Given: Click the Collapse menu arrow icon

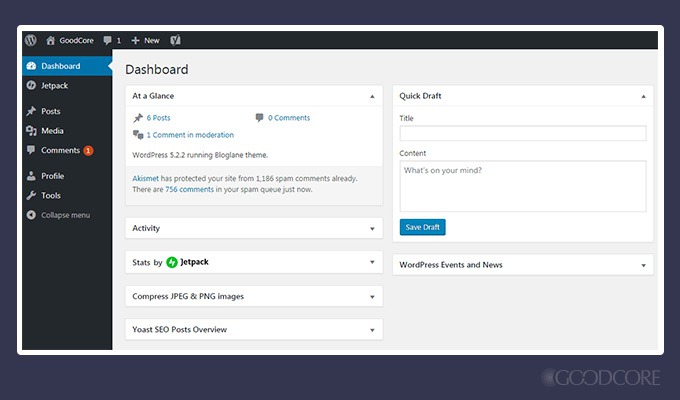Looking at the screenshot, I should (x=31, y=215).
